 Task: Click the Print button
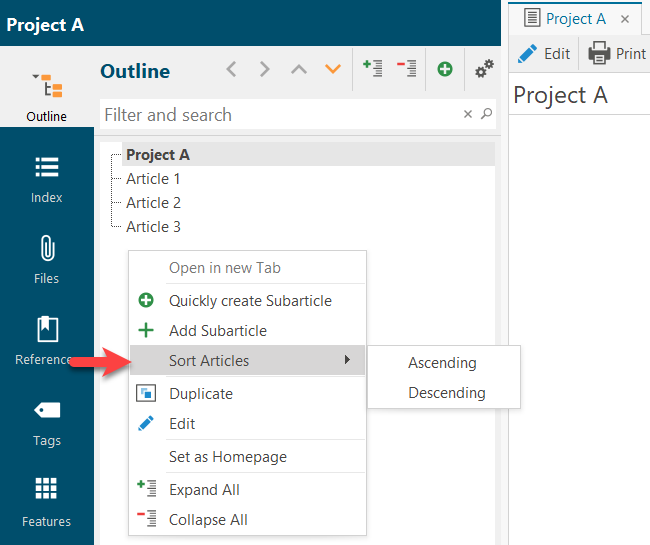tap(617, 54)
